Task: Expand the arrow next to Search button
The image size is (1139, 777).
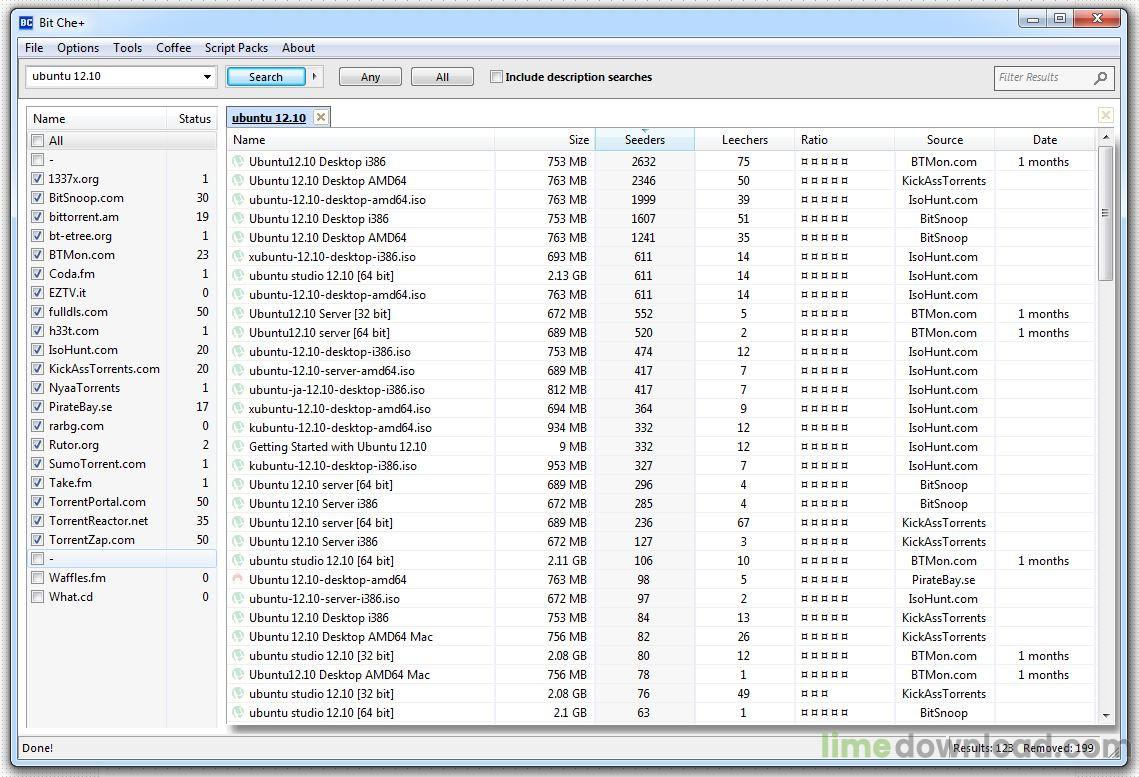Action: point(315,76)
